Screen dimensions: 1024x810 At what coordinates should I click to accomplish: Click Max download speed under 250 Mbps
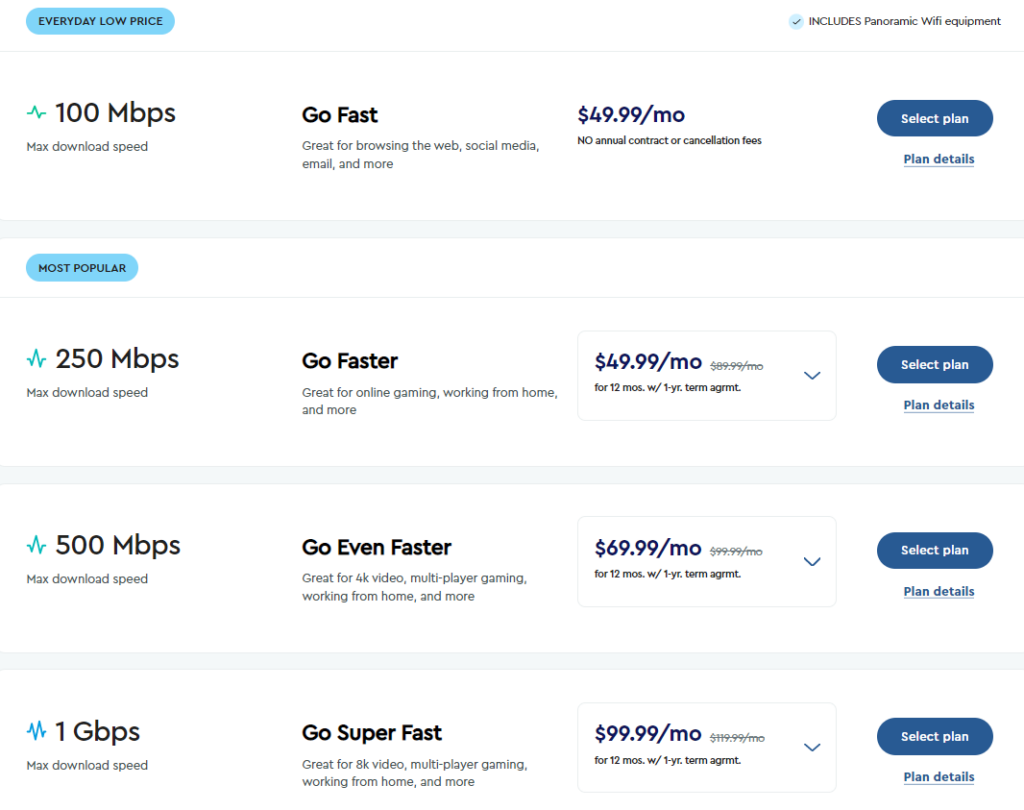click(x=87, y=393)
